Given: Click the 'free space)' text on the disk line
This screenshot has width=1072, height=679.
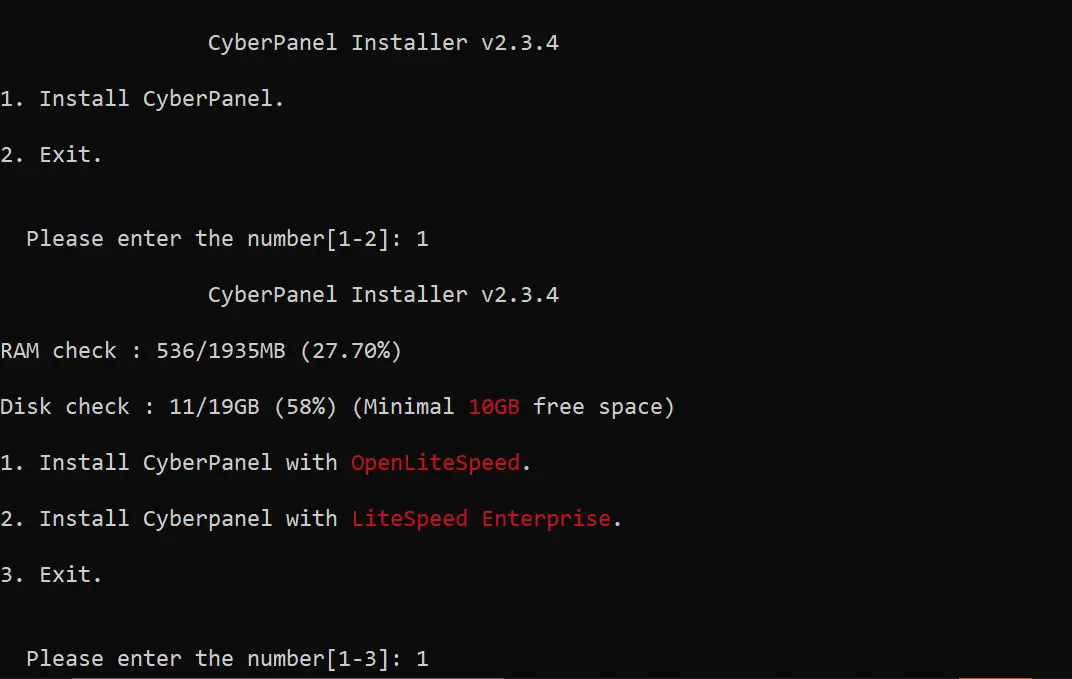Looking at the screenshot, I should click(604, 407).
